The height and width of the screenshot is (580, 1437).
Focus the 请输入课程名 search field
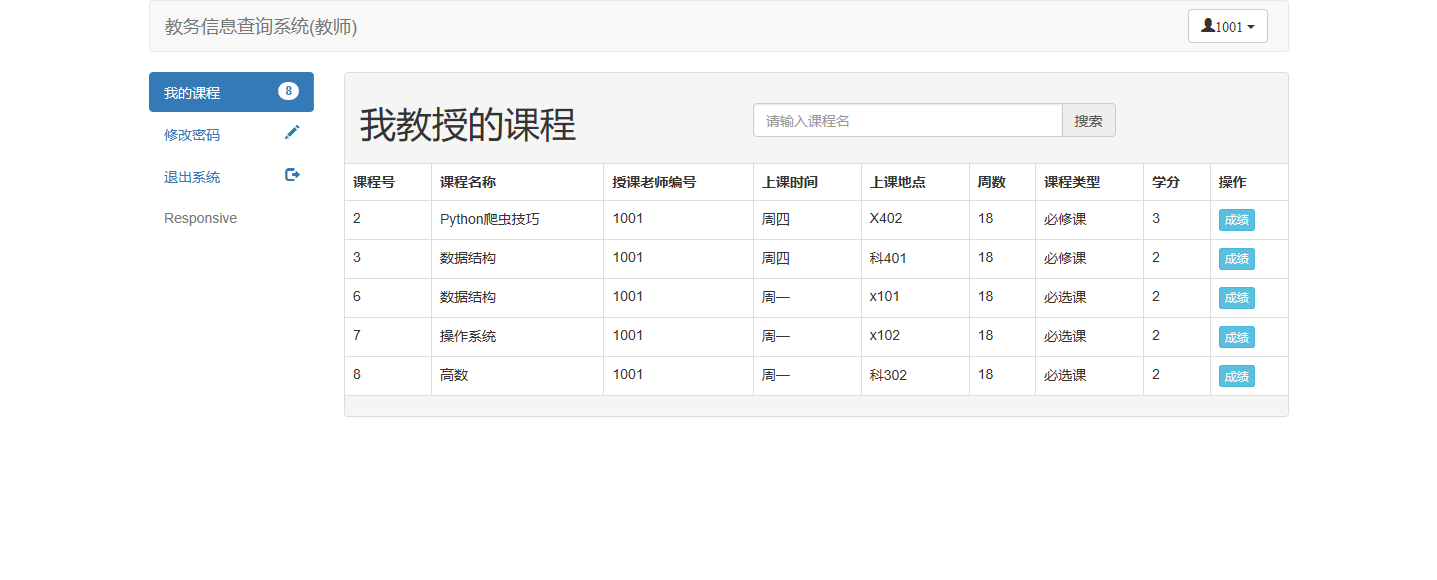click(907, 120)
